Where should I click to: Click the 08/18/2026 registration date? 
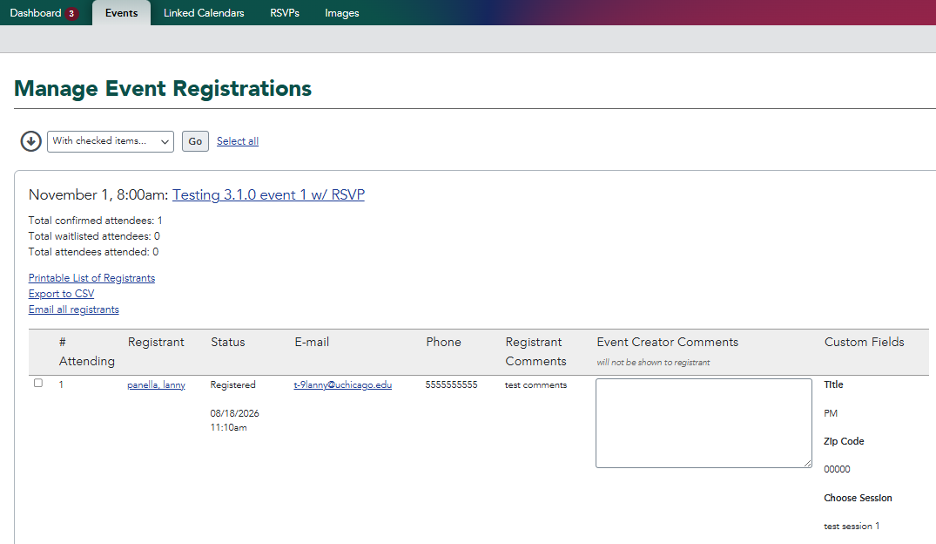tap(235, 414)
